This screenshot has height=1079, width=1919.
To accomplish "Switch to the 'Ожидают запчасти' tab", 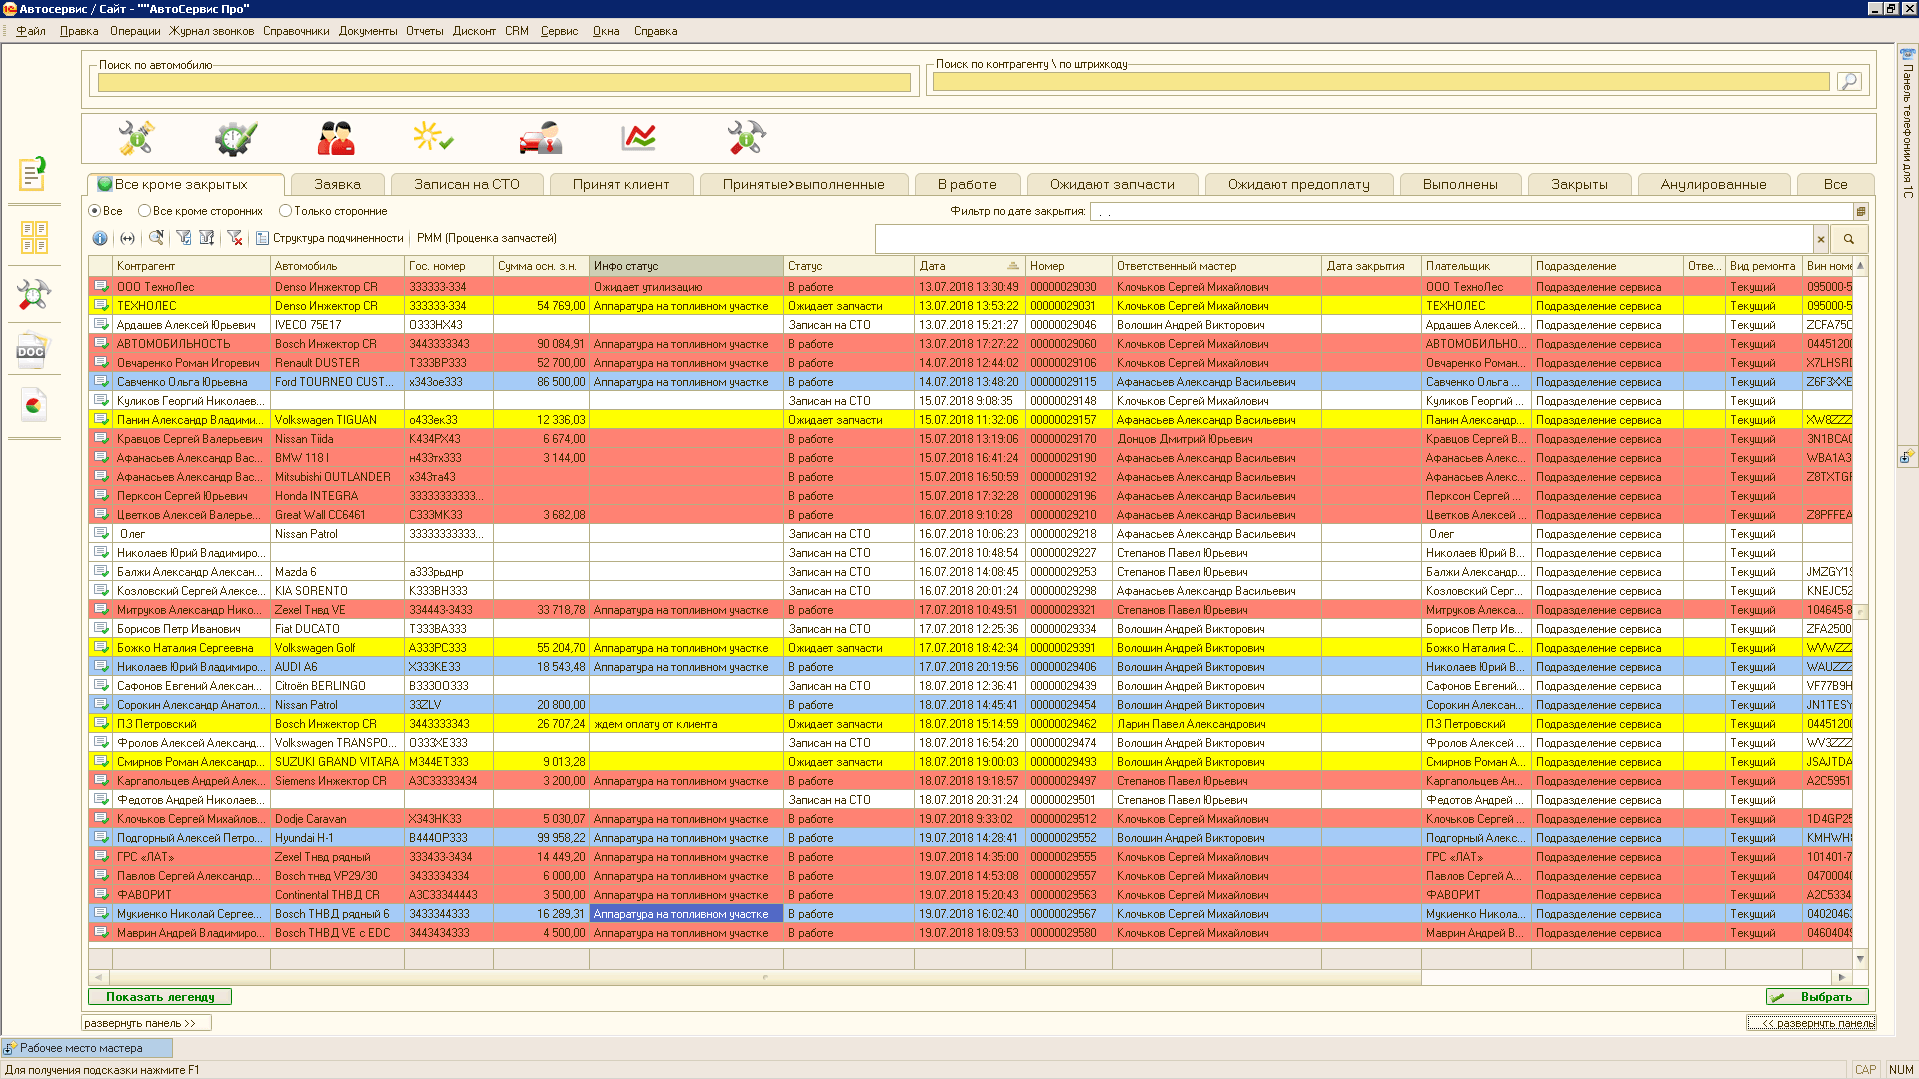I will point(1111,184).
